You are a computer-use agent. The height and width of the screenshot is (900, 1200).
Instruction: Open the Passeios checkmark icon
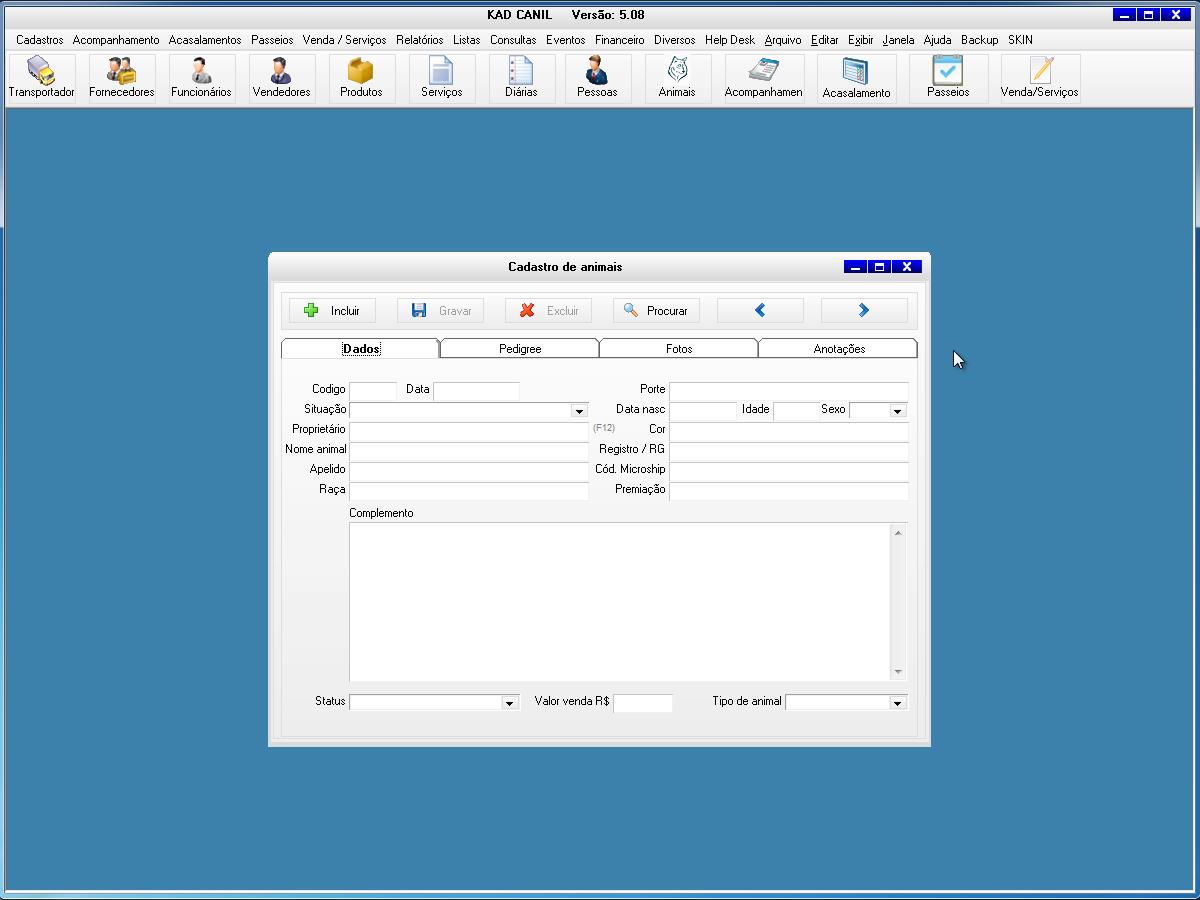tap(947, 78)
